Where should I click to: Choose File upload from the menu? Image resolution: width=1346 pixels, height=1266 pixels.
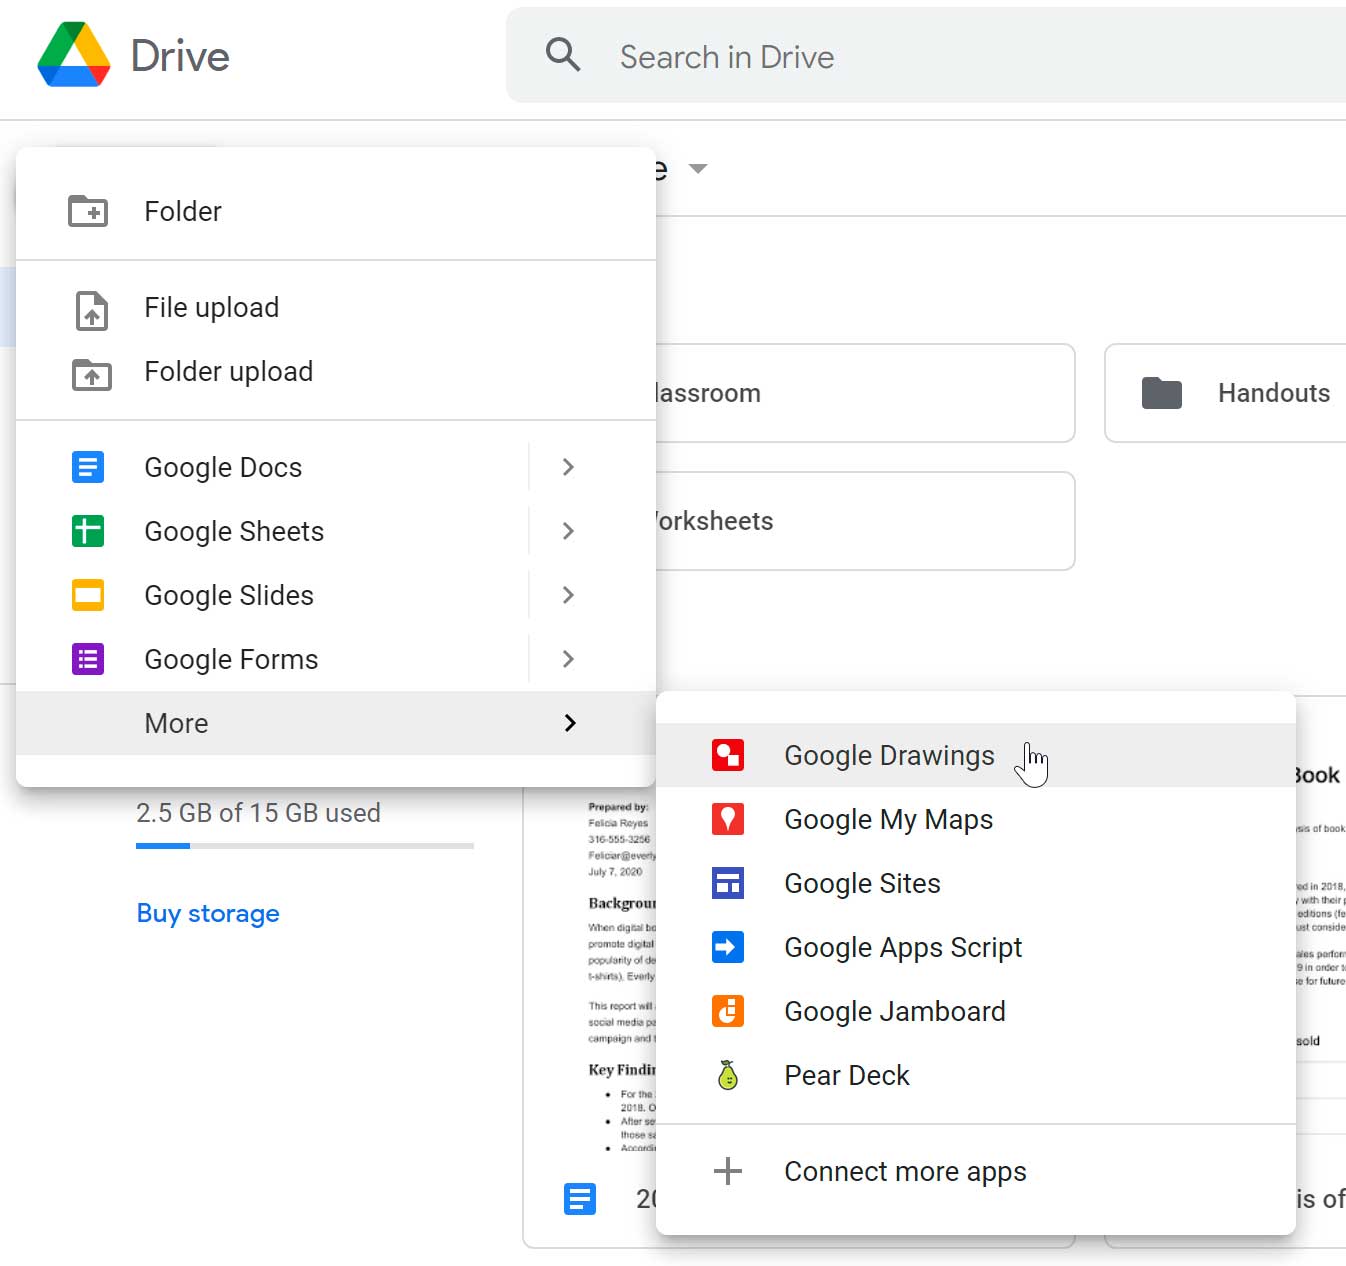[x=211, y=308]
